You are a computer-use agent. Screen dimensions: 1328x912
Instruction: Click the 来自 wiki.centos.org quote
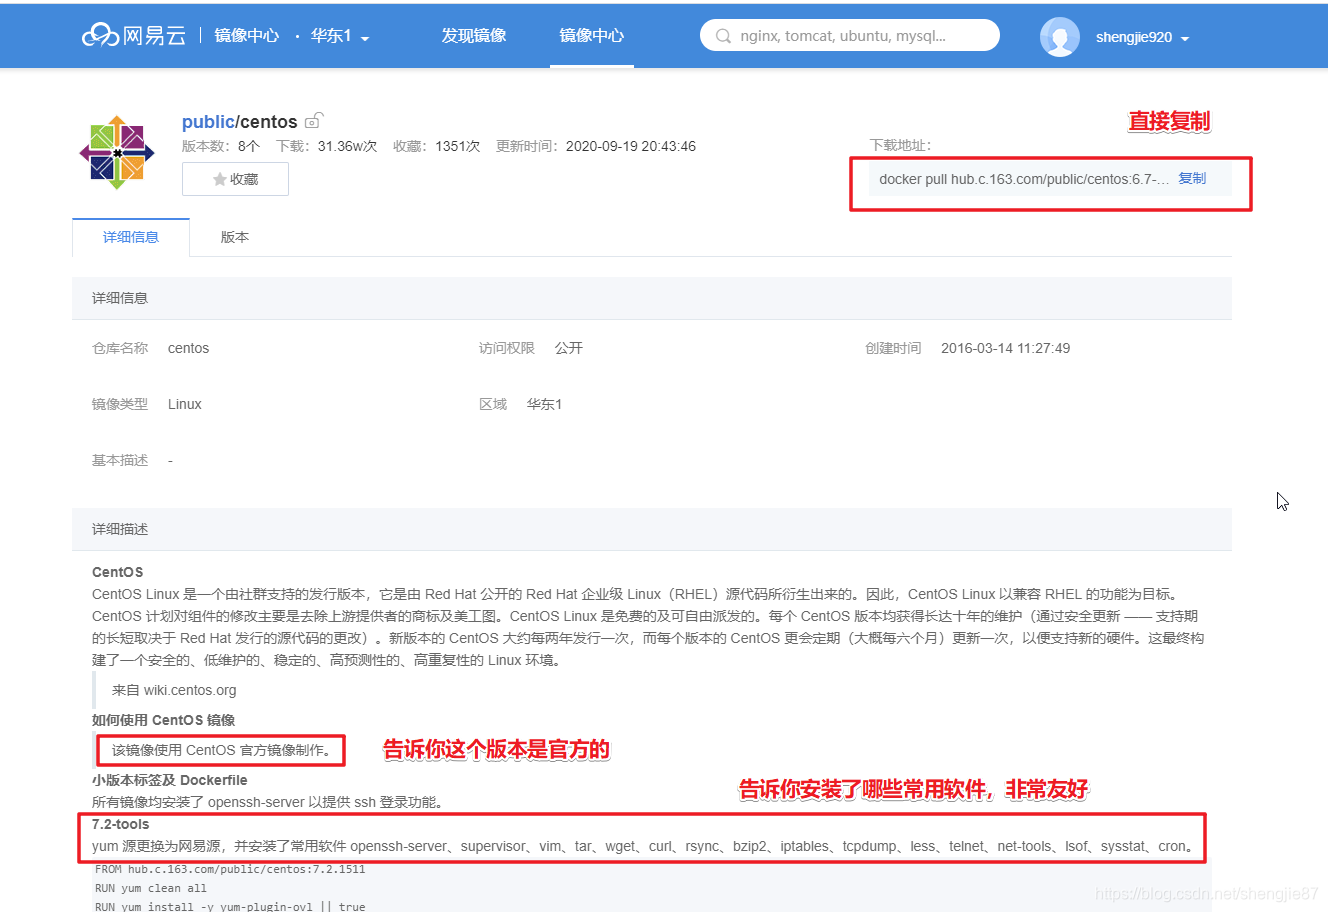coord(174,690)
